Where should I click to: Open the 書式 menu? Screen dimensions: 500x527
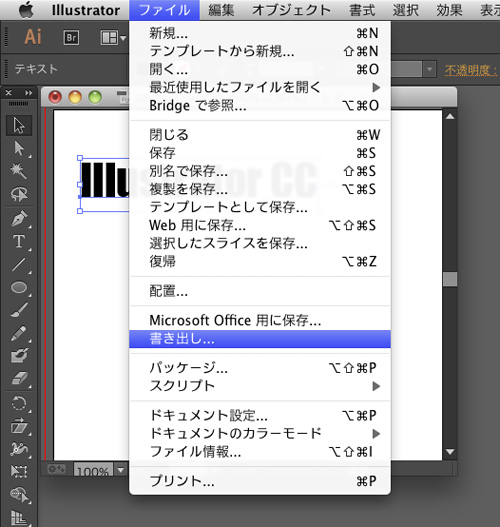point(362,10)
